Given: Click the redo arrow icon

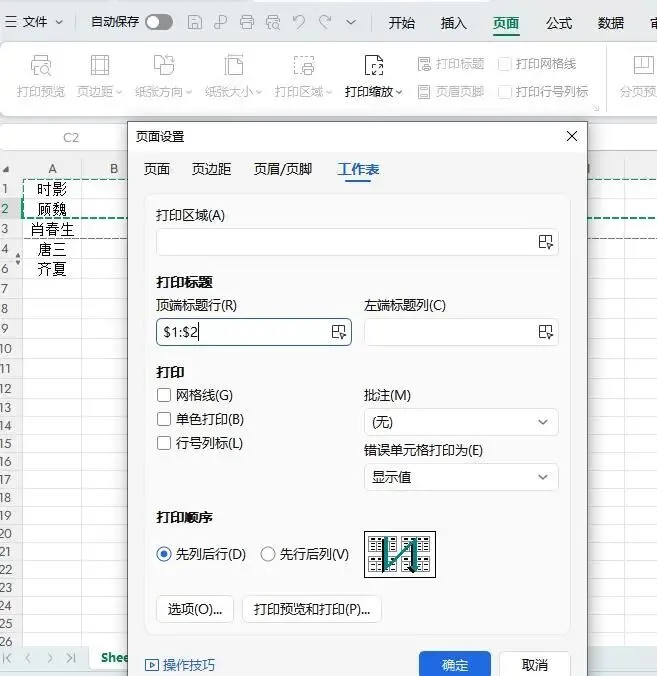Looking at the screenshot, I should [325, 22].
